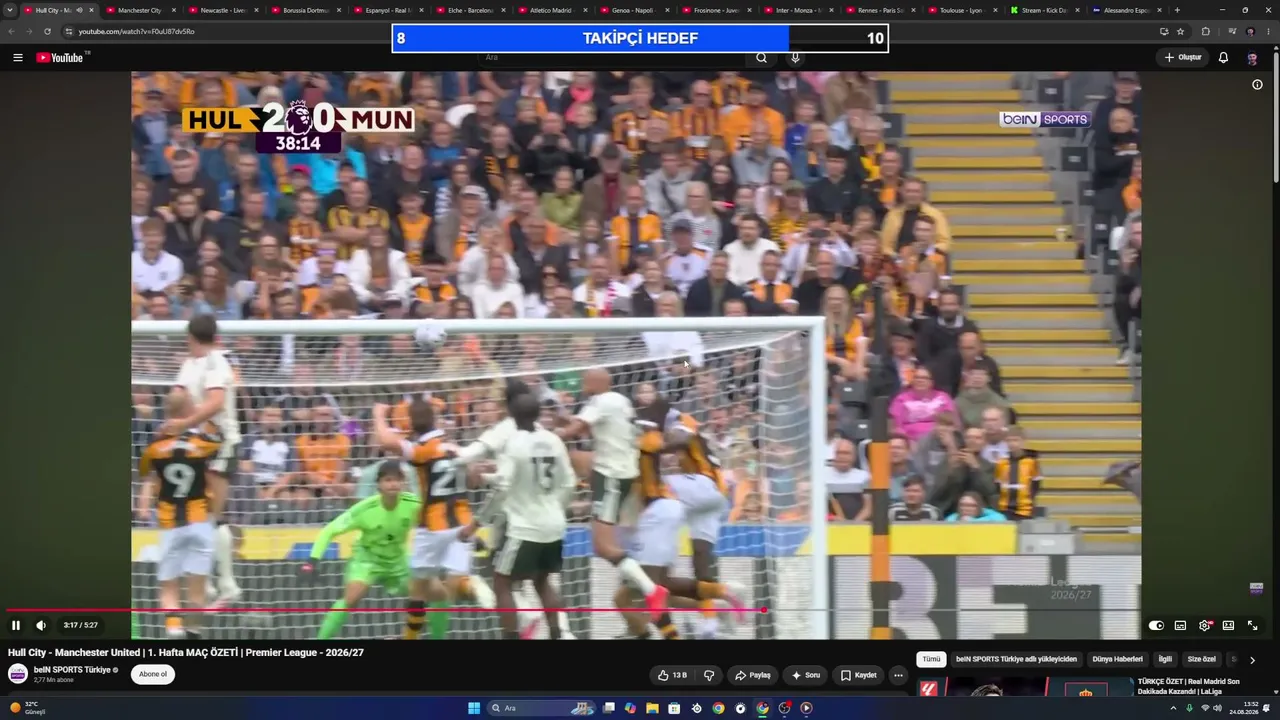
Task: Open the taskbar clock and date
Action: (x=1244, y=708)
